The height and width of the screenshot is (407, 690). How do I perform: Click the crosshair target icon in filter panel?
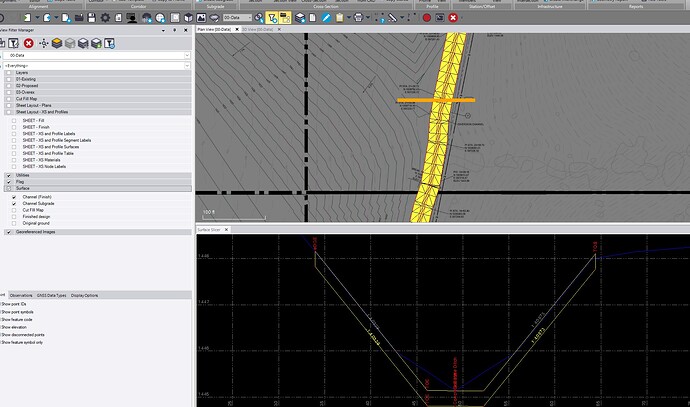[44, 43]
